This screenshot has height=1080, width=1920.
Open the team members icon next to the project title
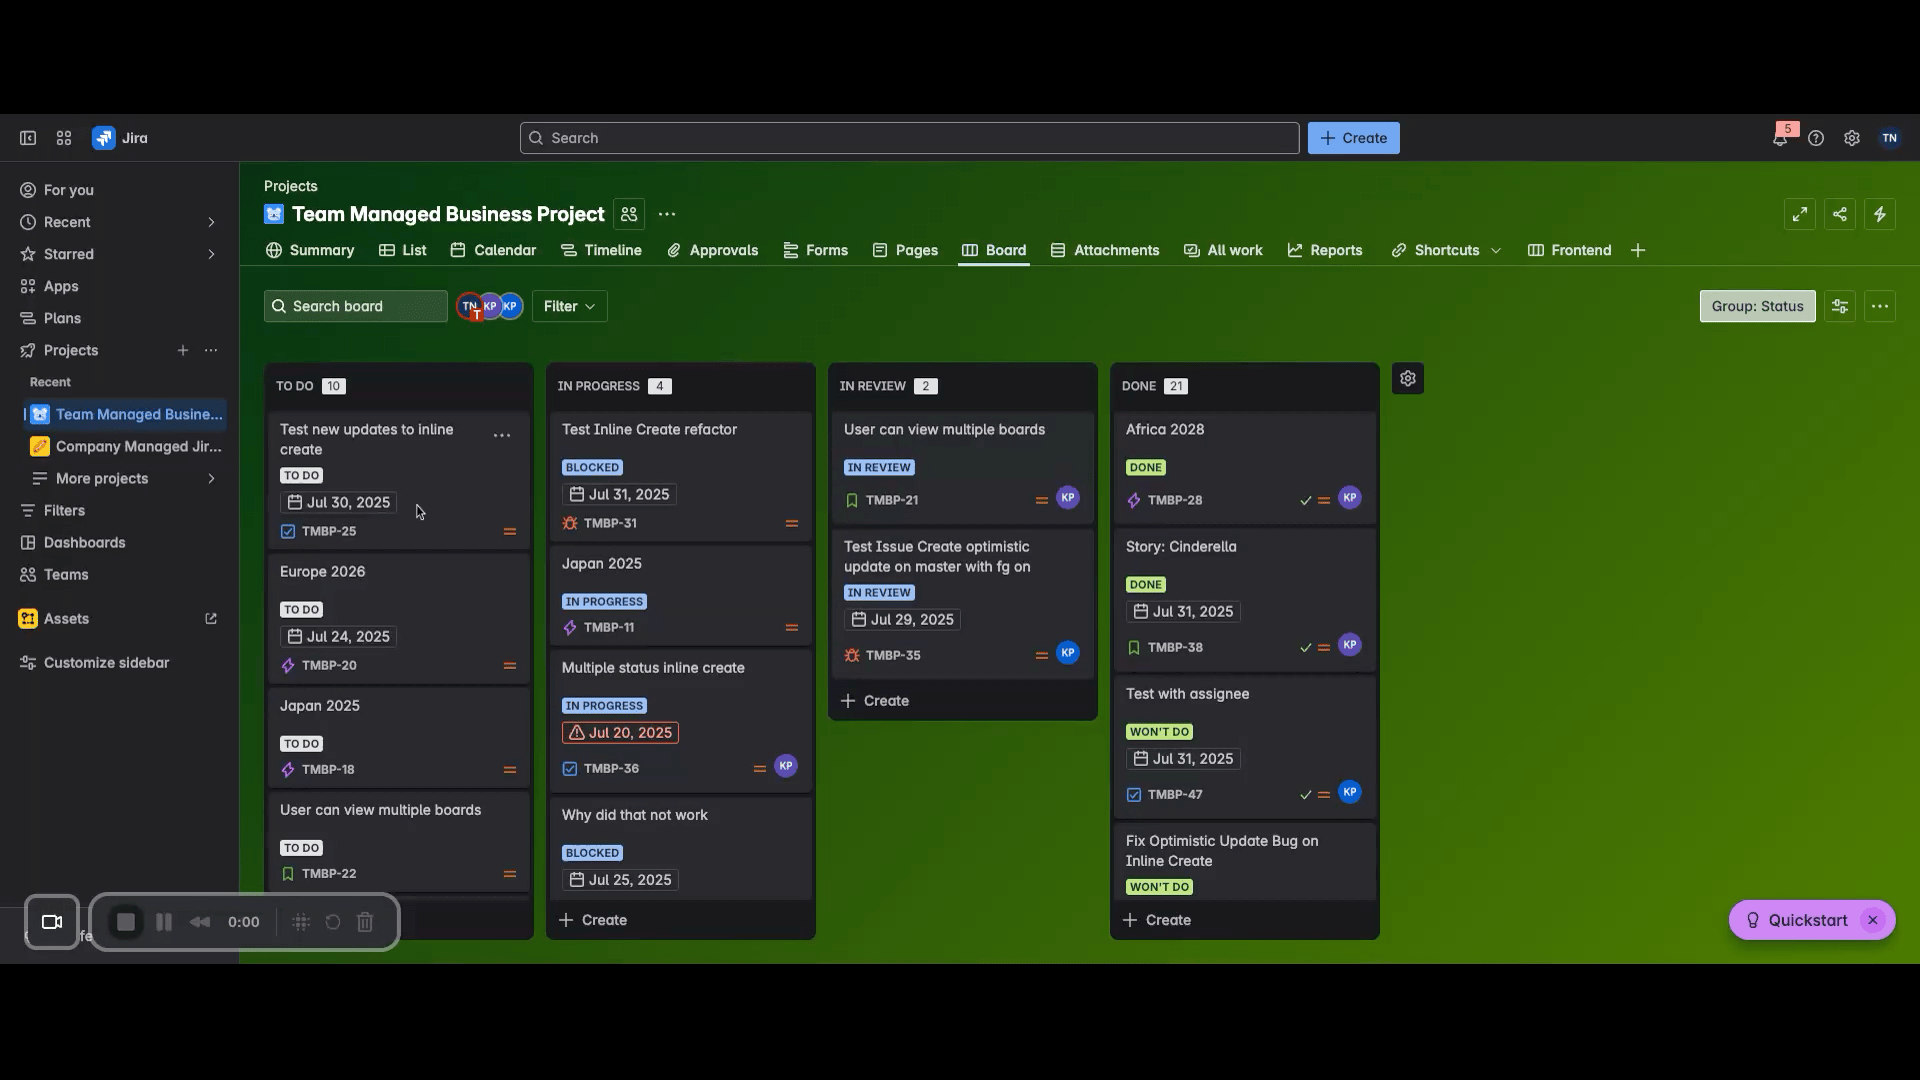(x=629, y=214)
